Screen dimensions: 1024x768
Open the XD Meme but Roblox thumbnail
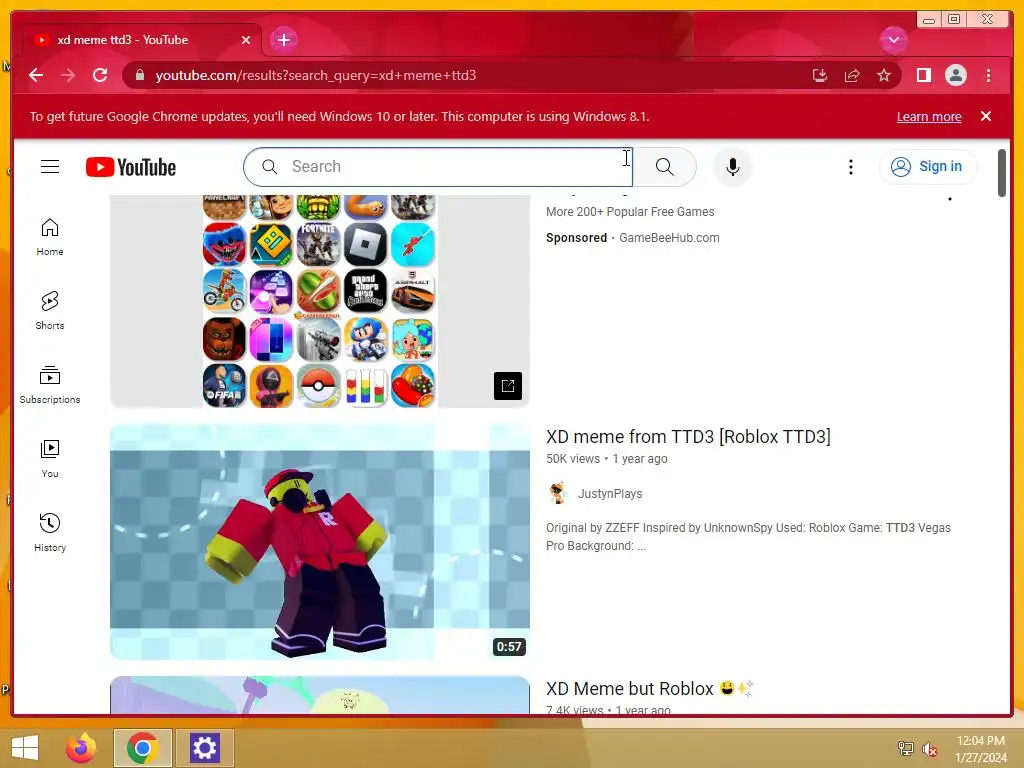[x=319, y=695]
